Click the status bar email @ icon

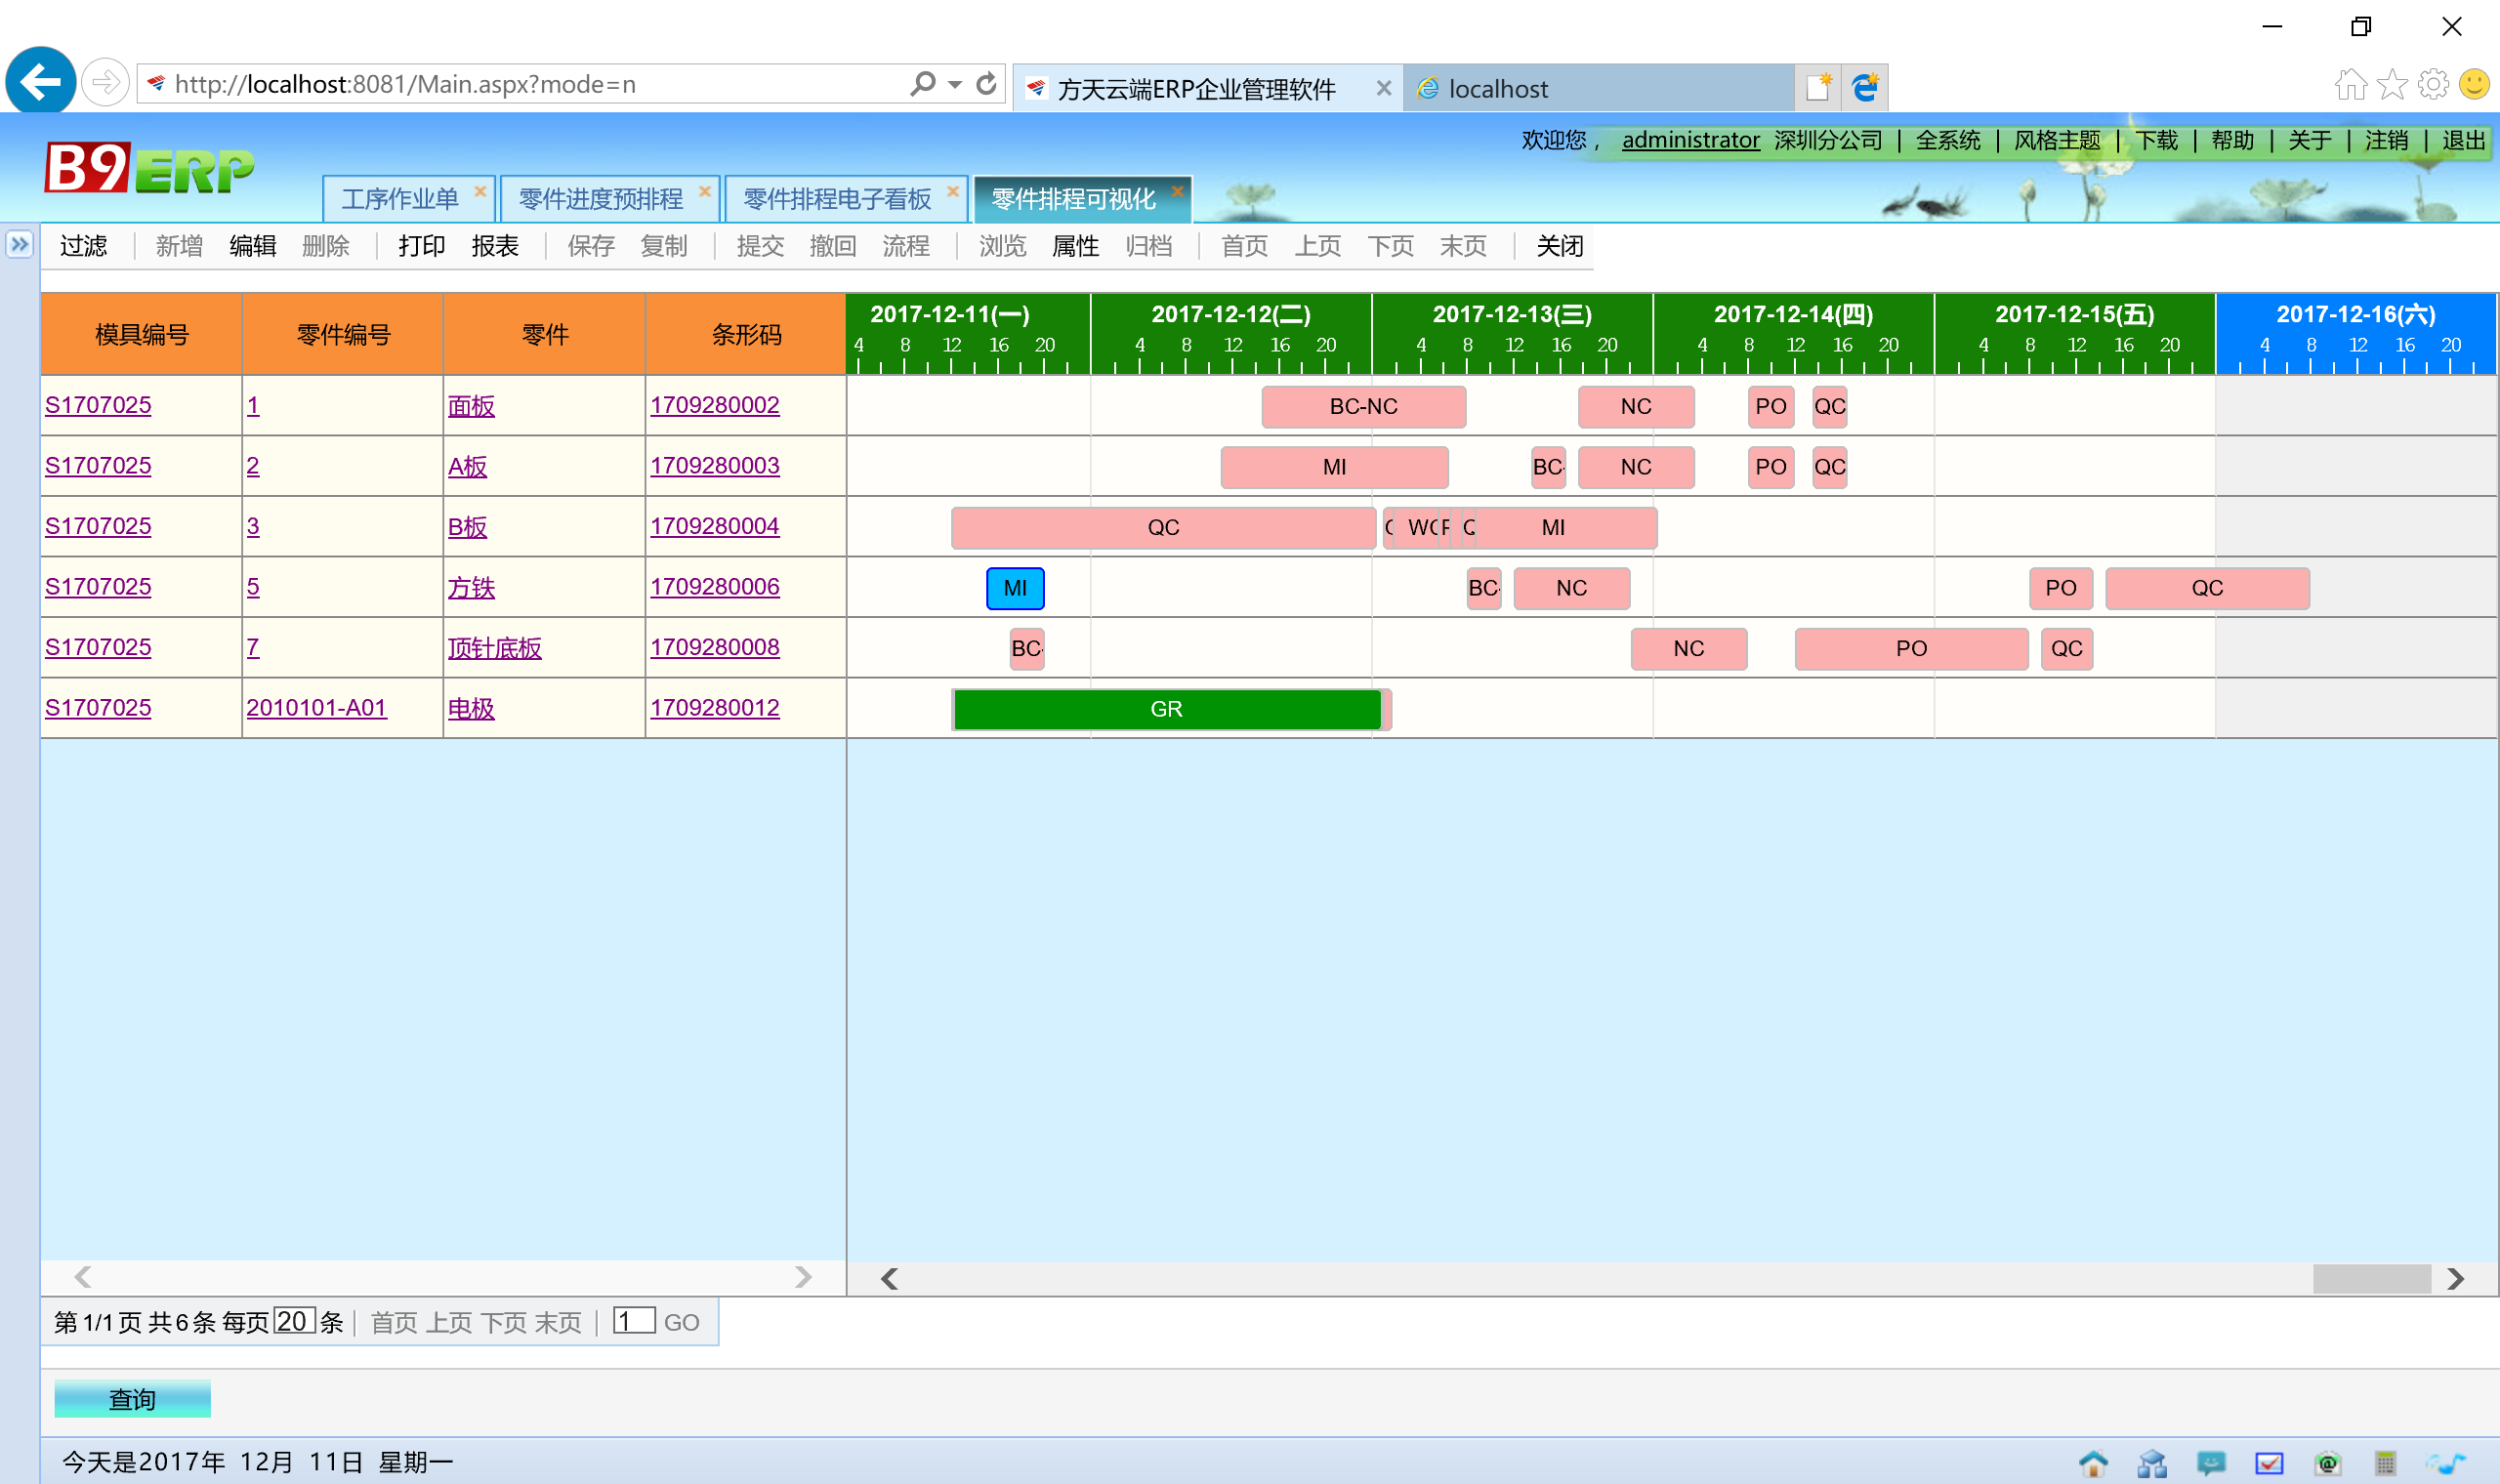coord(2328,1463)
